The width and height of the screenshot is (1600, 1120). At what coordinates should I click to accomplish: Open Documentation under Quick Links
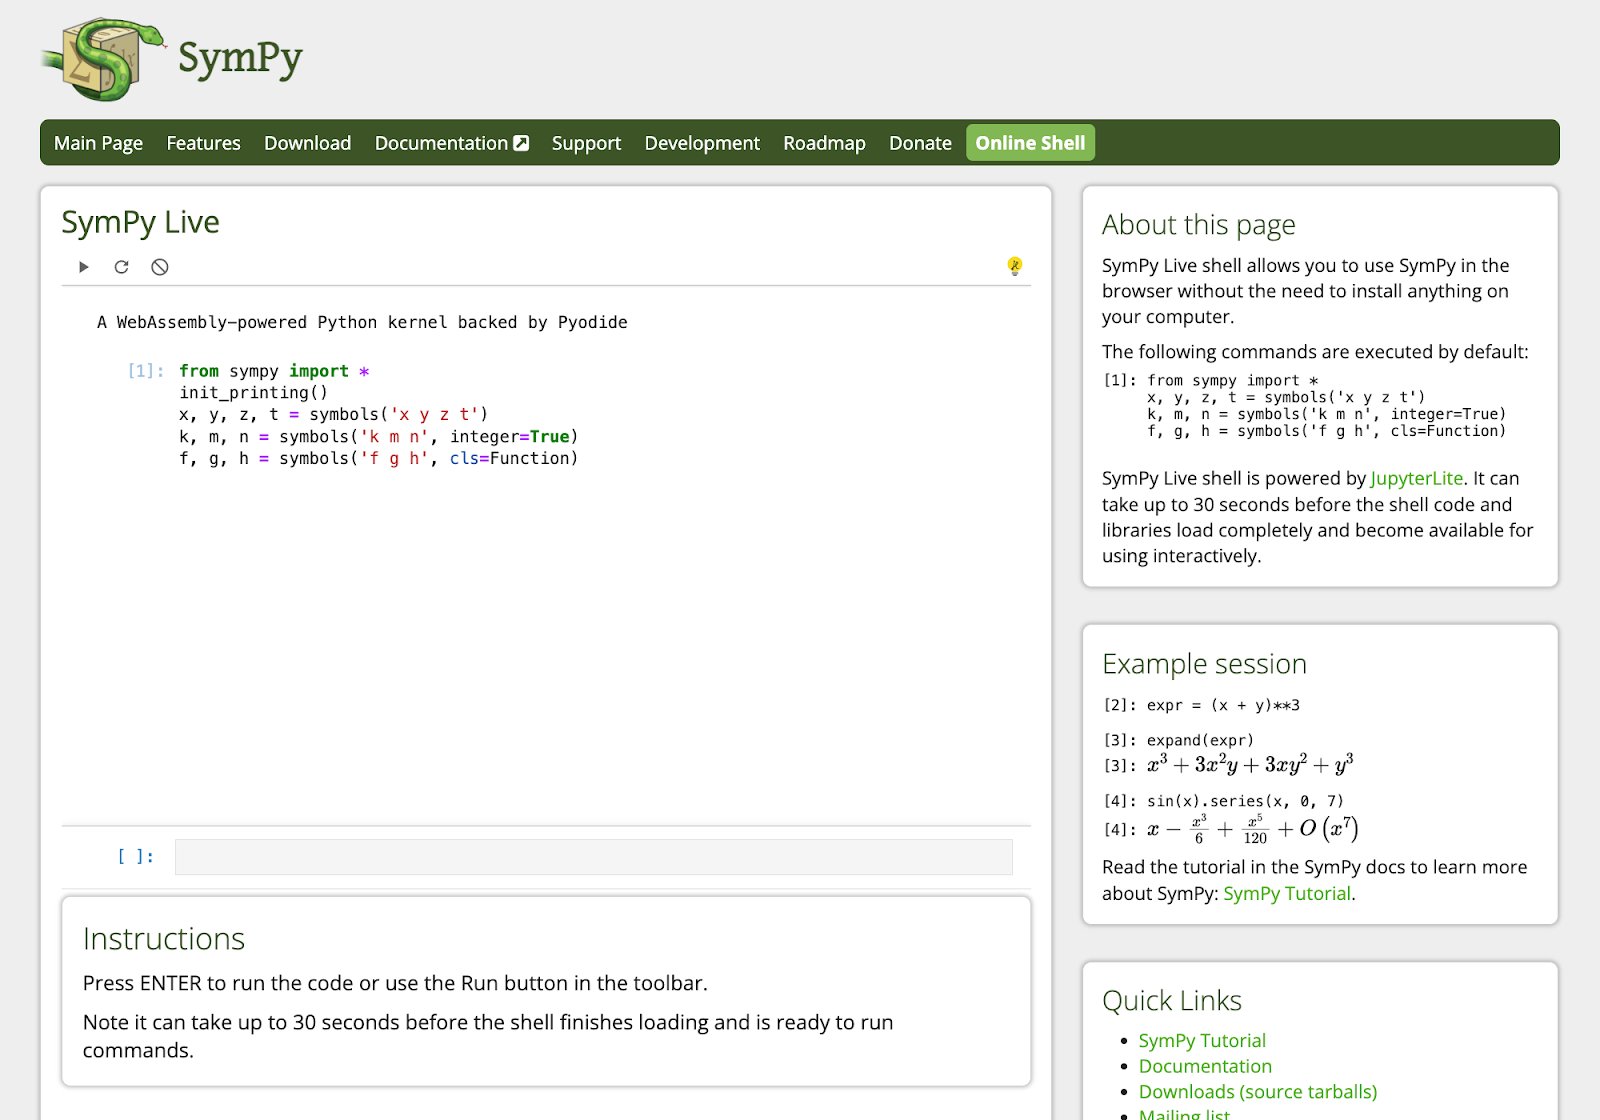point(1205,1066)
